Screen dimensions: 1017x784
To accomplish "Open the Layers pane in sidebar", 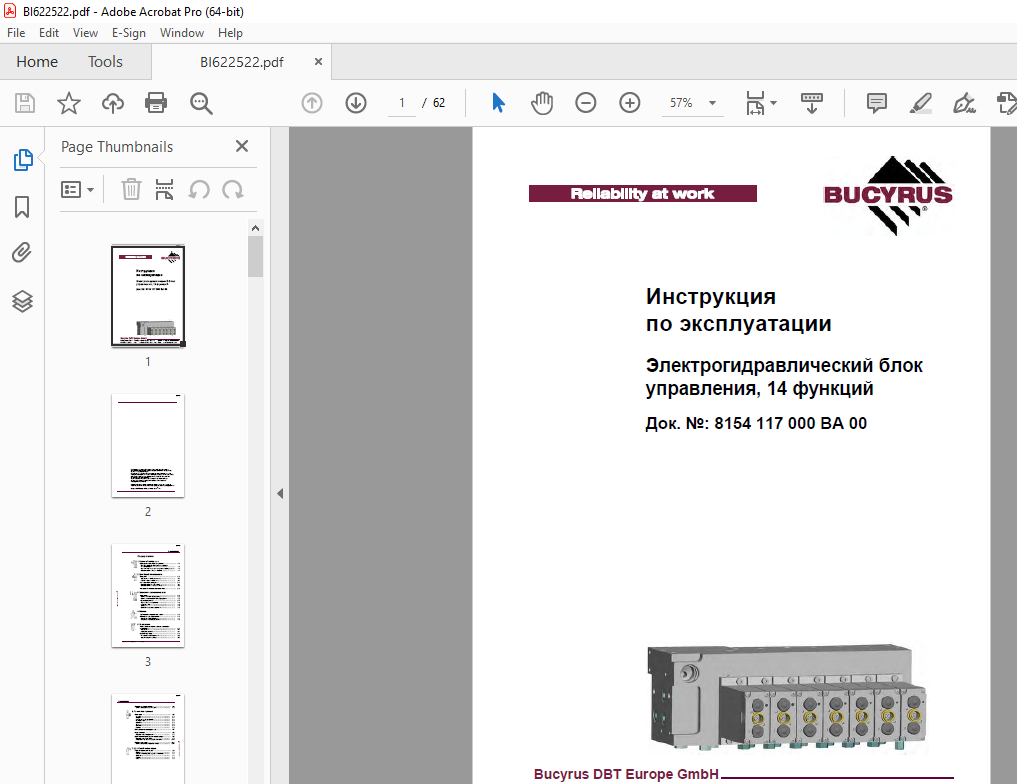I will [x=22, y=301].
